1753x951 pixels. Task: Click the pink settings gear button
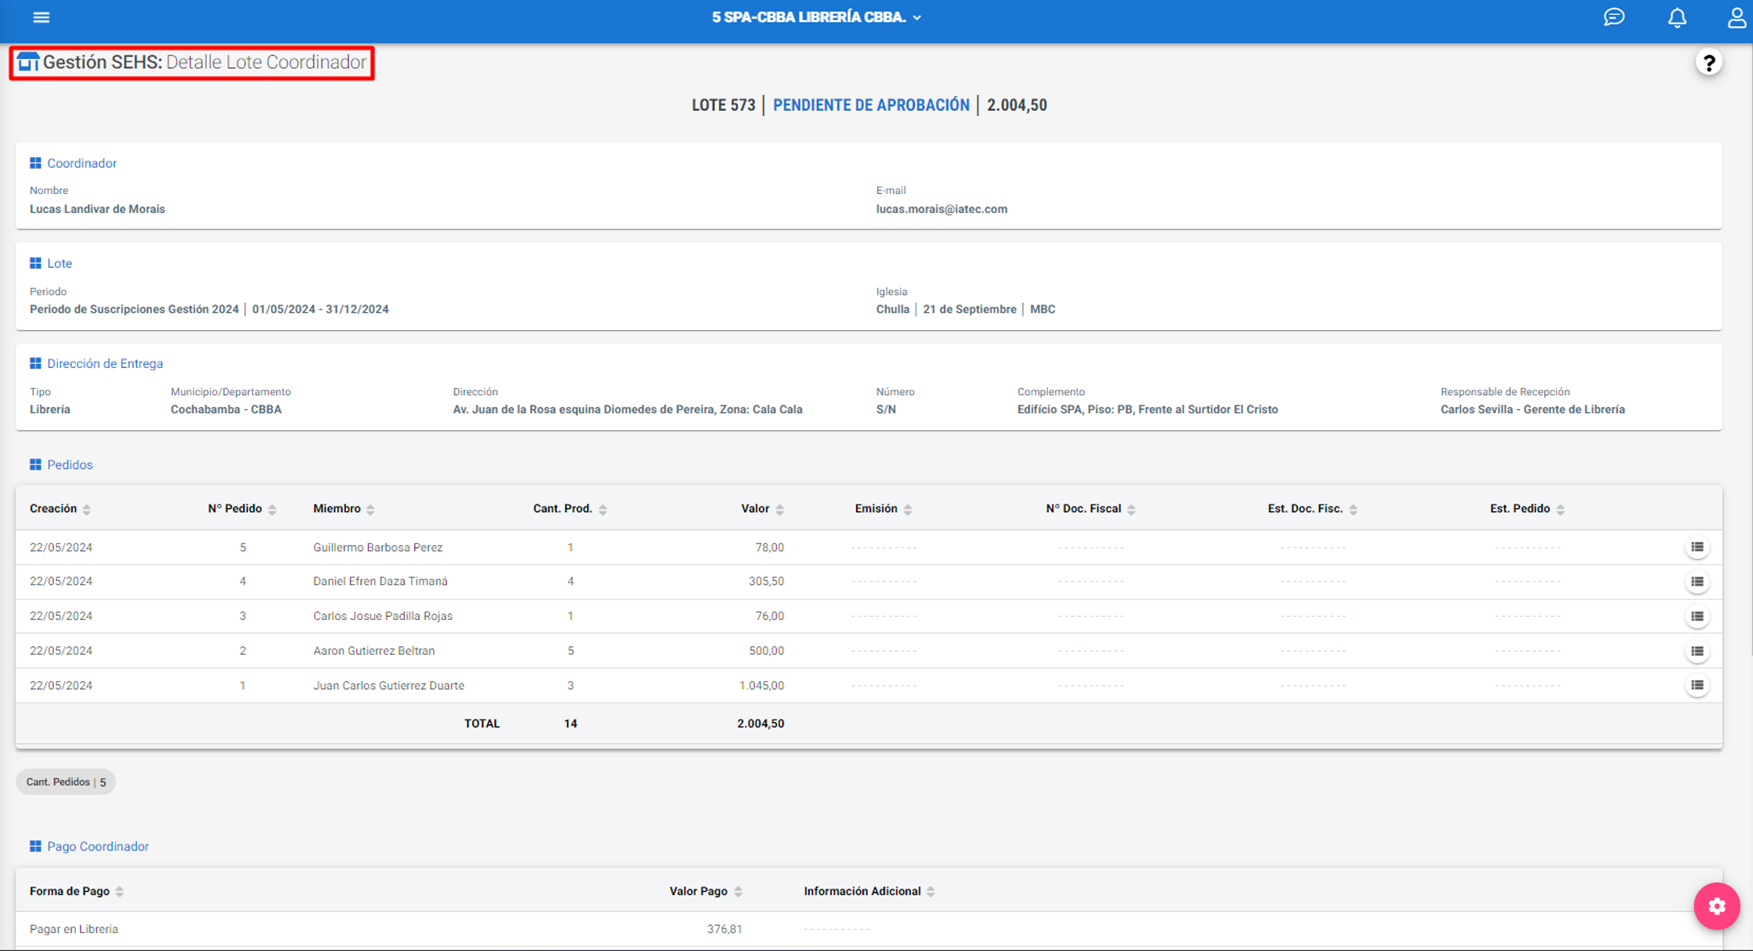pyautogui.click(x=1717, y=906)
